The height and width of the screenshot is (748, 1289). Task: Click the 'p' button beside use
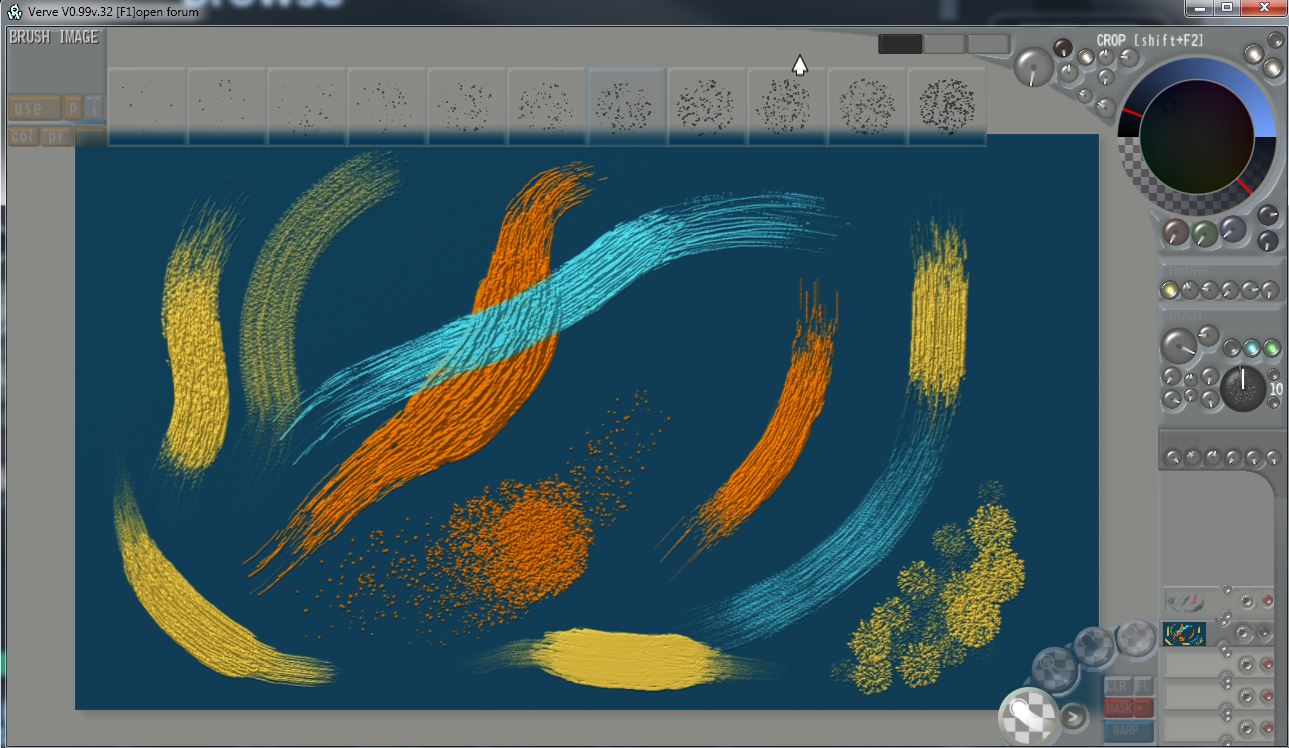(x=73, y=108)
